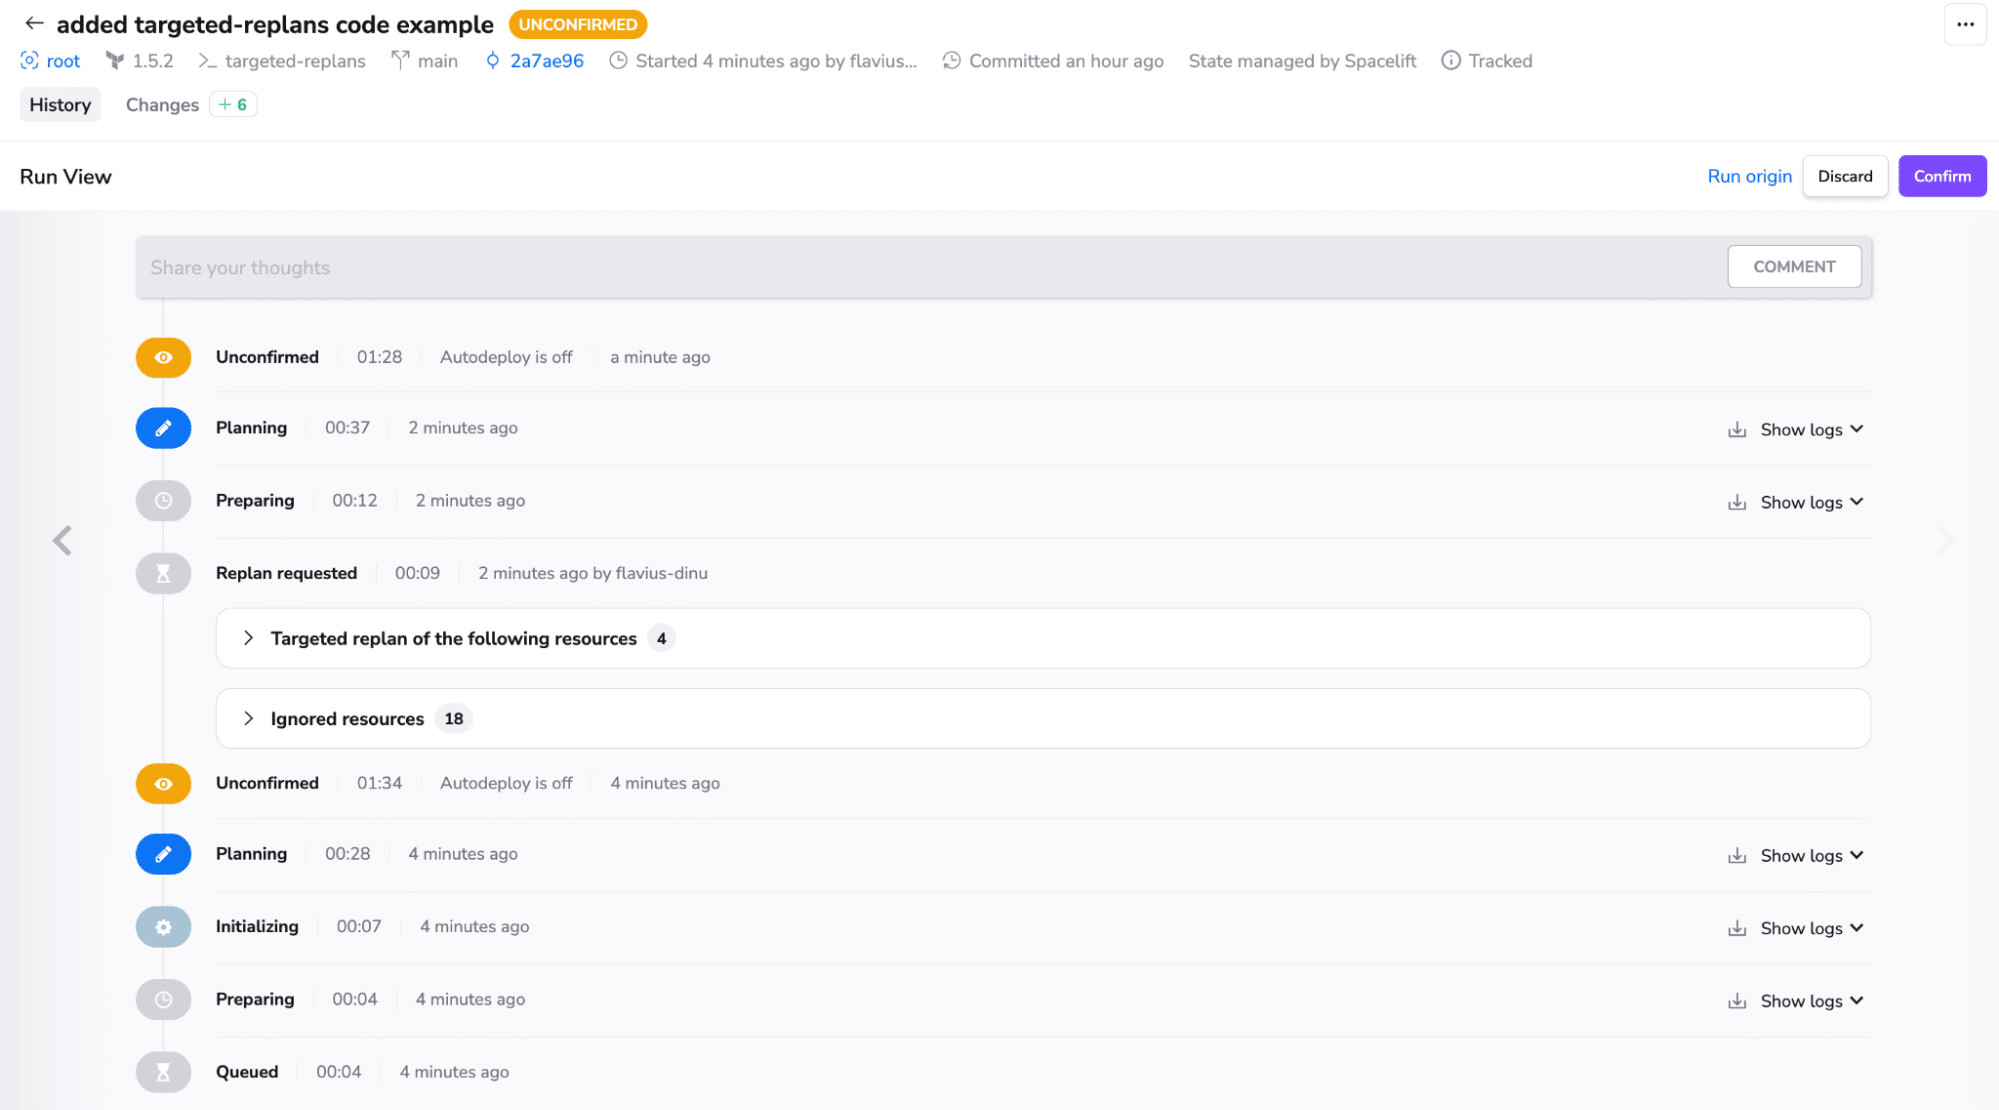Click the Preparing phase clock icon
Screen dimensions: 1999x1110
pos(163,500)
